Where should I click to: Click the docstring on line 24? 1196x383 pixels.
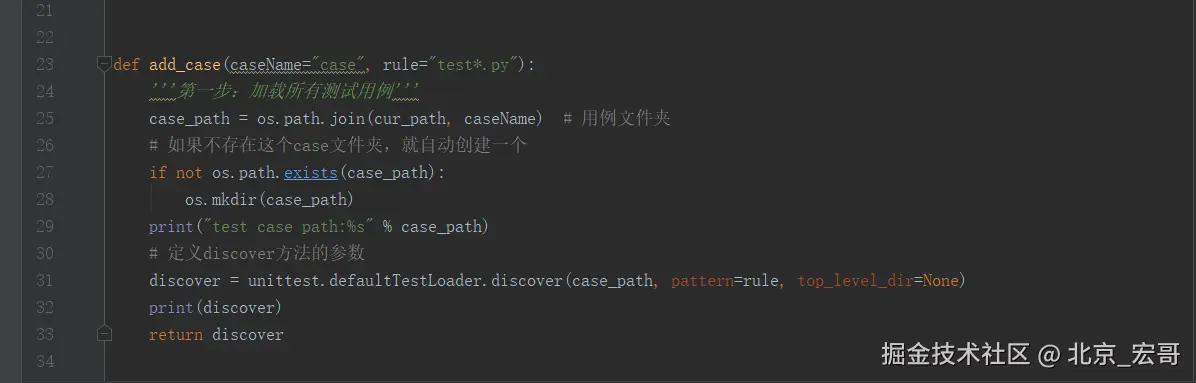tap(285, 92)
